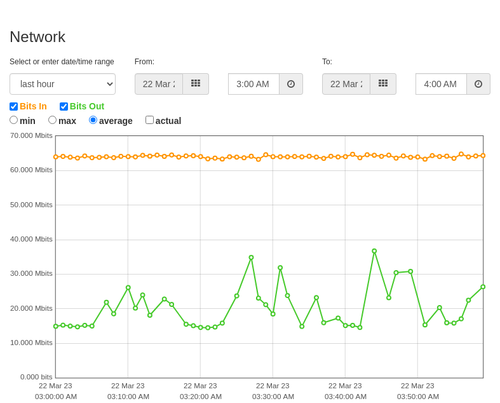The image size is (500, 403).
Task: Click the last green Bits Out data point
Action: click(x=483, y=287)
